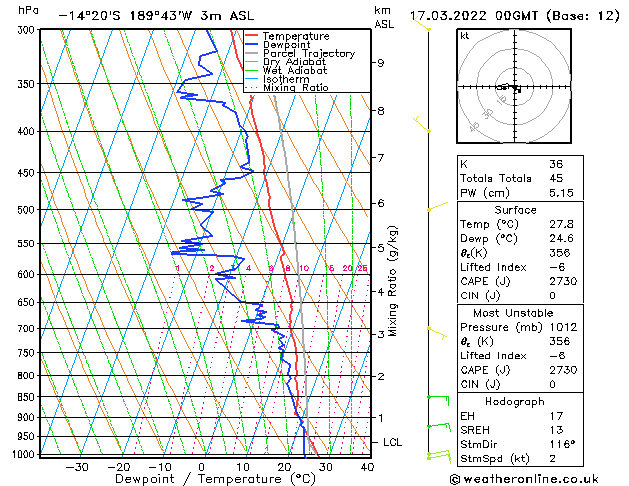
Task: Click the 'Temperature' legend entry
Action: pyautogui.click(x=296, y=36)
